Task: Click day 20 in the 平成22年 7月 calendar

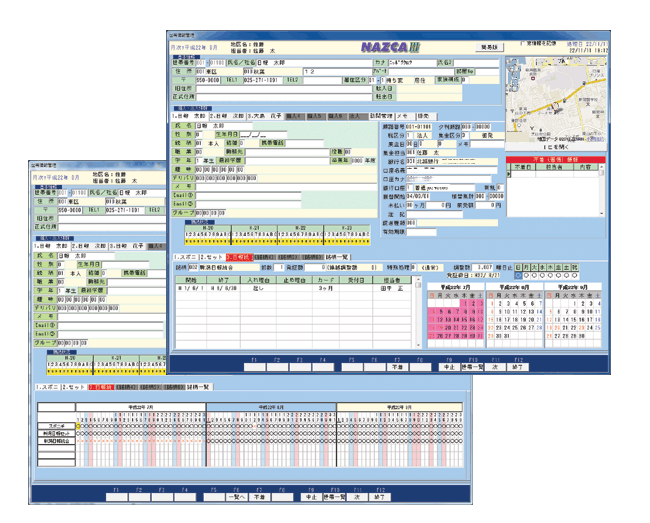Action: [448, 327]
